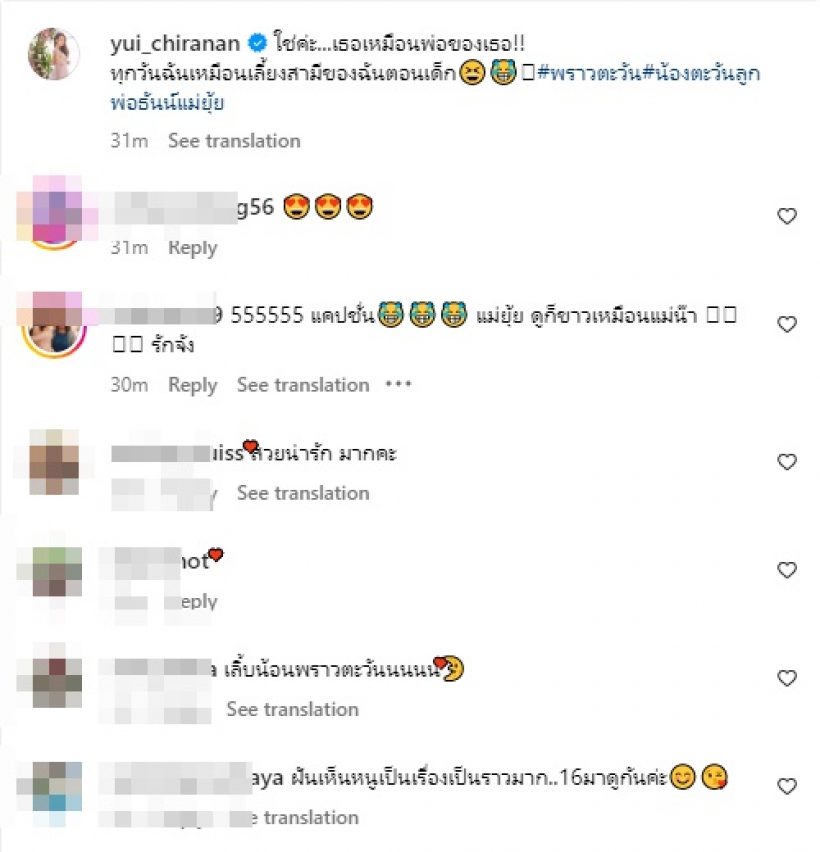Viewport: 820px width, 852px height.
Task: See translation of the caption post
Action: [x=234, y=141]
